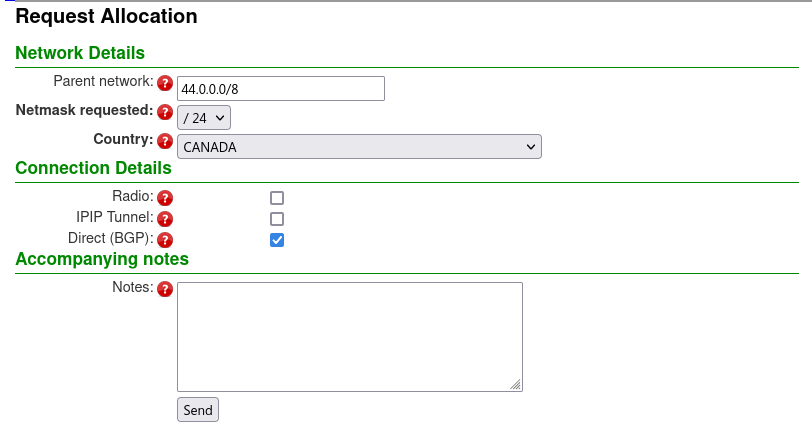Click help icon next to Radio
Viewport: 812px width, 433px height.
tap(165, 198)
